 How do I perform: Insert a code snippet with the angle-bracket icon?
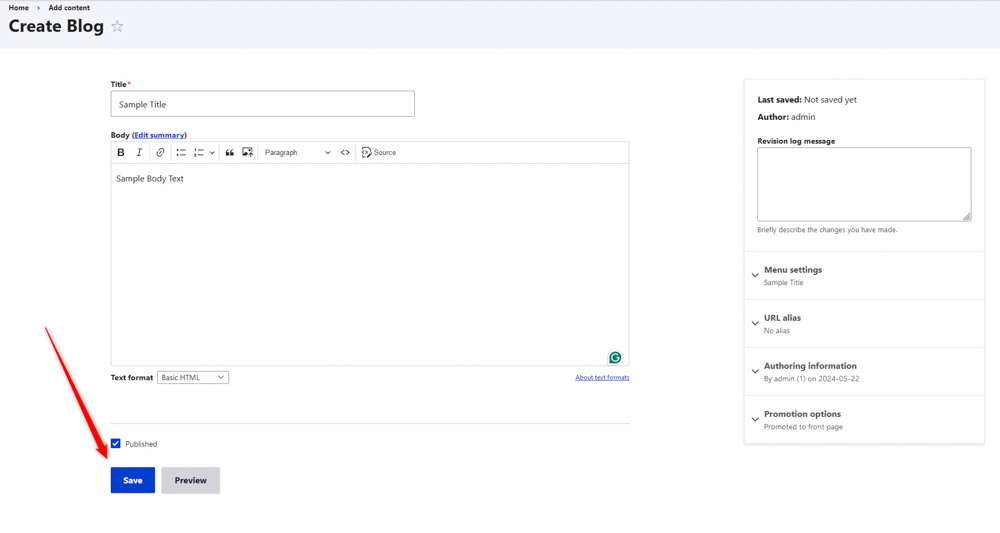345,152
